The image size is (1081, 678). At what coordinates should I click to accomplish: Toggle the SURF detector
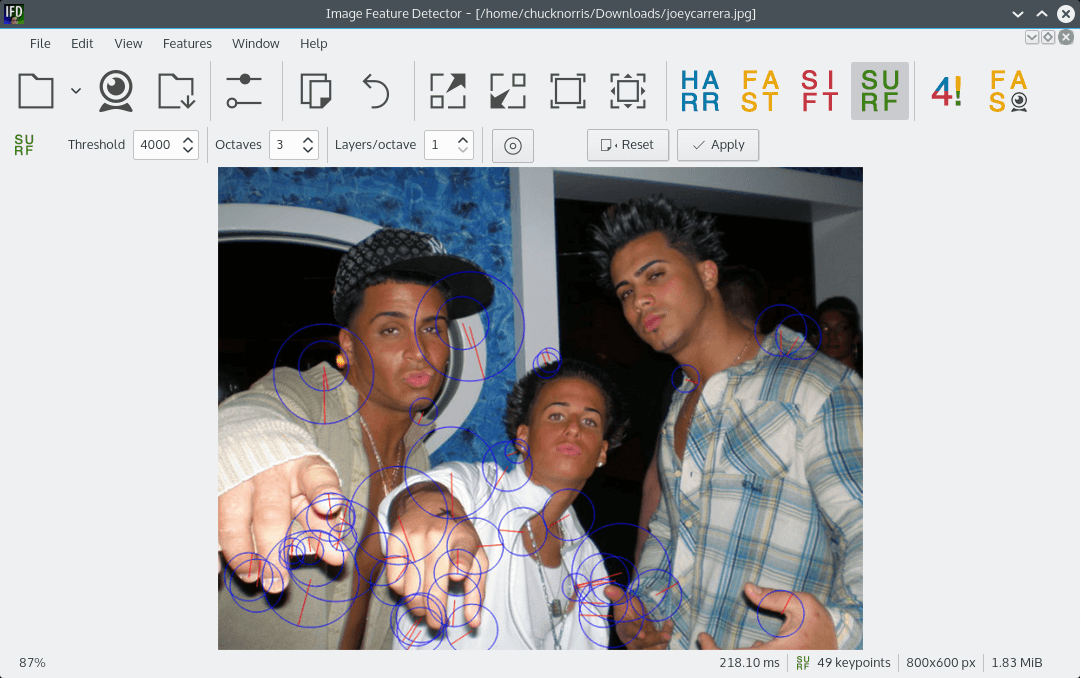879,90
